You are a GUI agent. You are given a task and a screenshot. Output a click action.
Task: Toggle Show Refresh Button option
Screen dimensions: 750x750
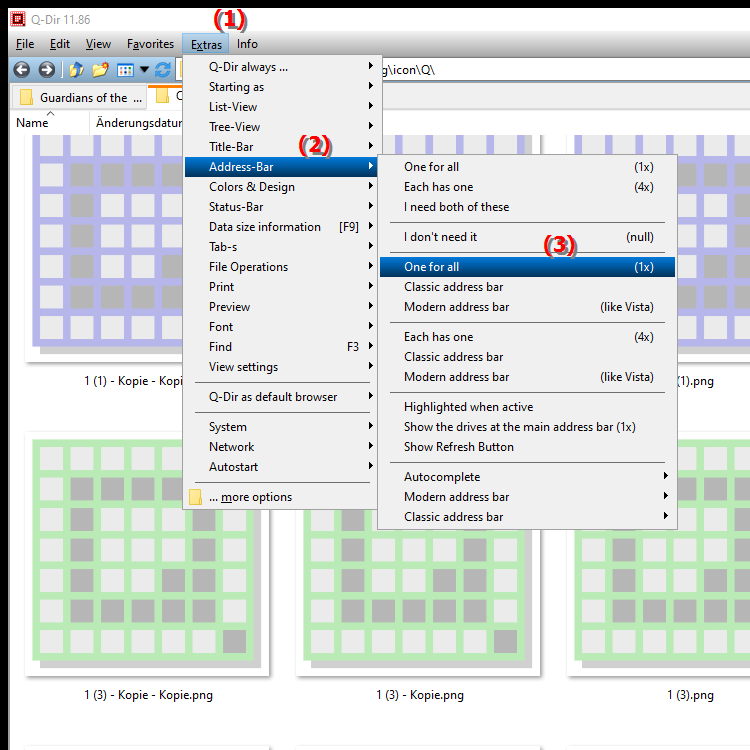tap(528, 447)
